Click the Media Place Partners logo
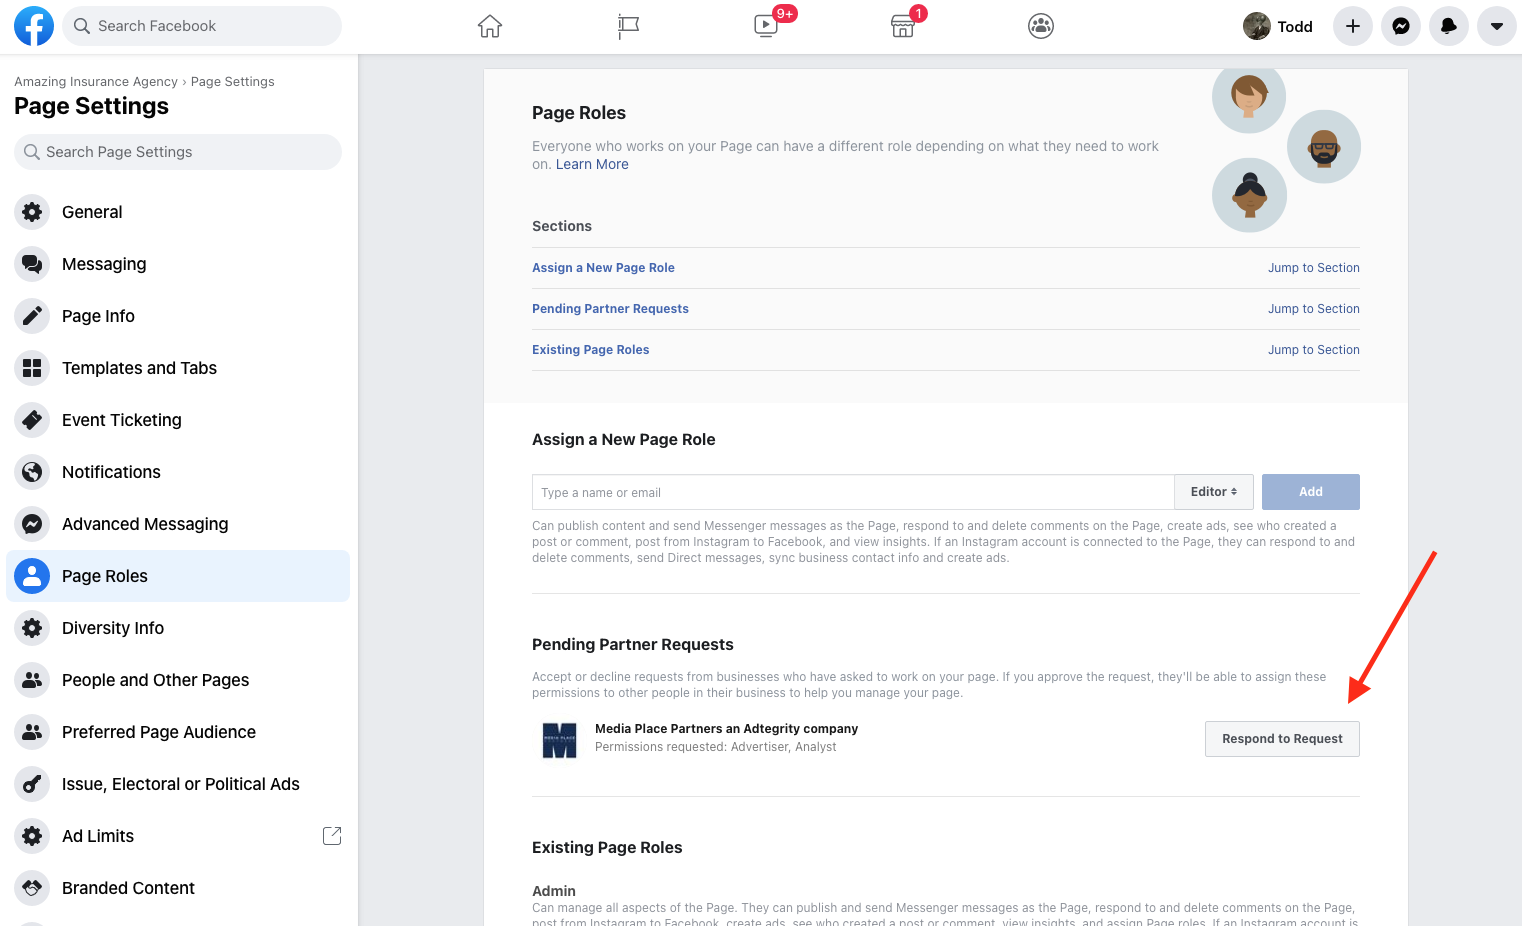The width and height of the screenshot is (1522, 926). [560, 740]
